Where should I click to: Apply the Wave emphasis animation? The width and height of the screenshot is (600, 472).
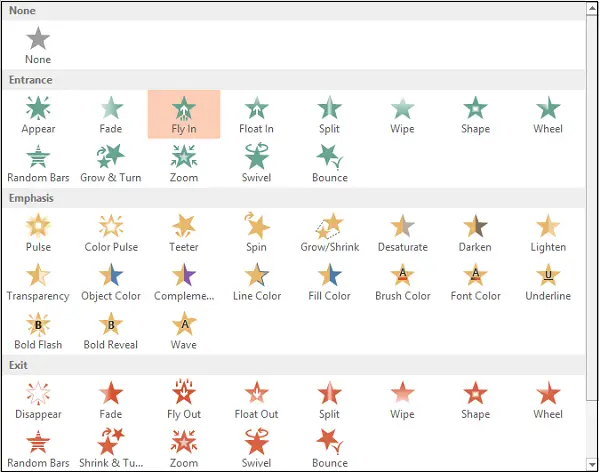click(184, 331)
